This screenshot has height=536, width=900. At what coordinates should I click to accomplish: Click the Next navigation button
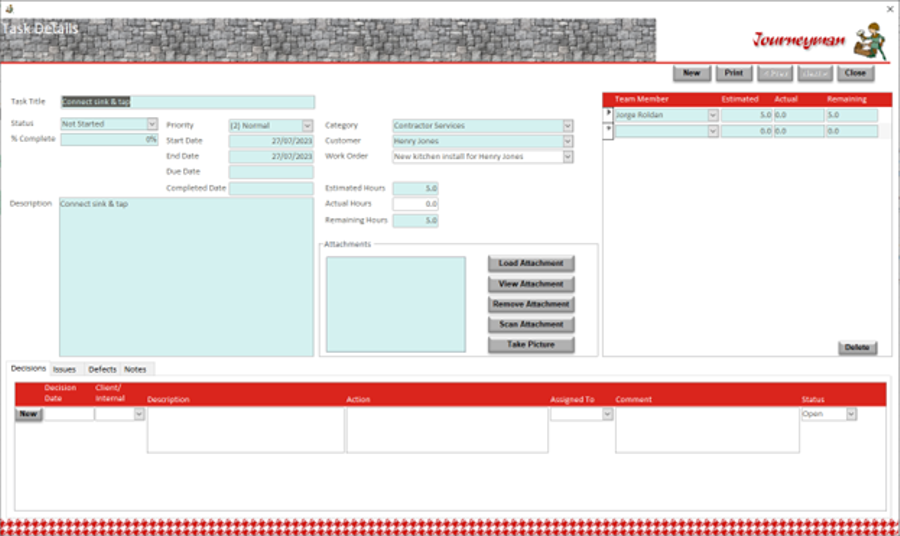815,73
